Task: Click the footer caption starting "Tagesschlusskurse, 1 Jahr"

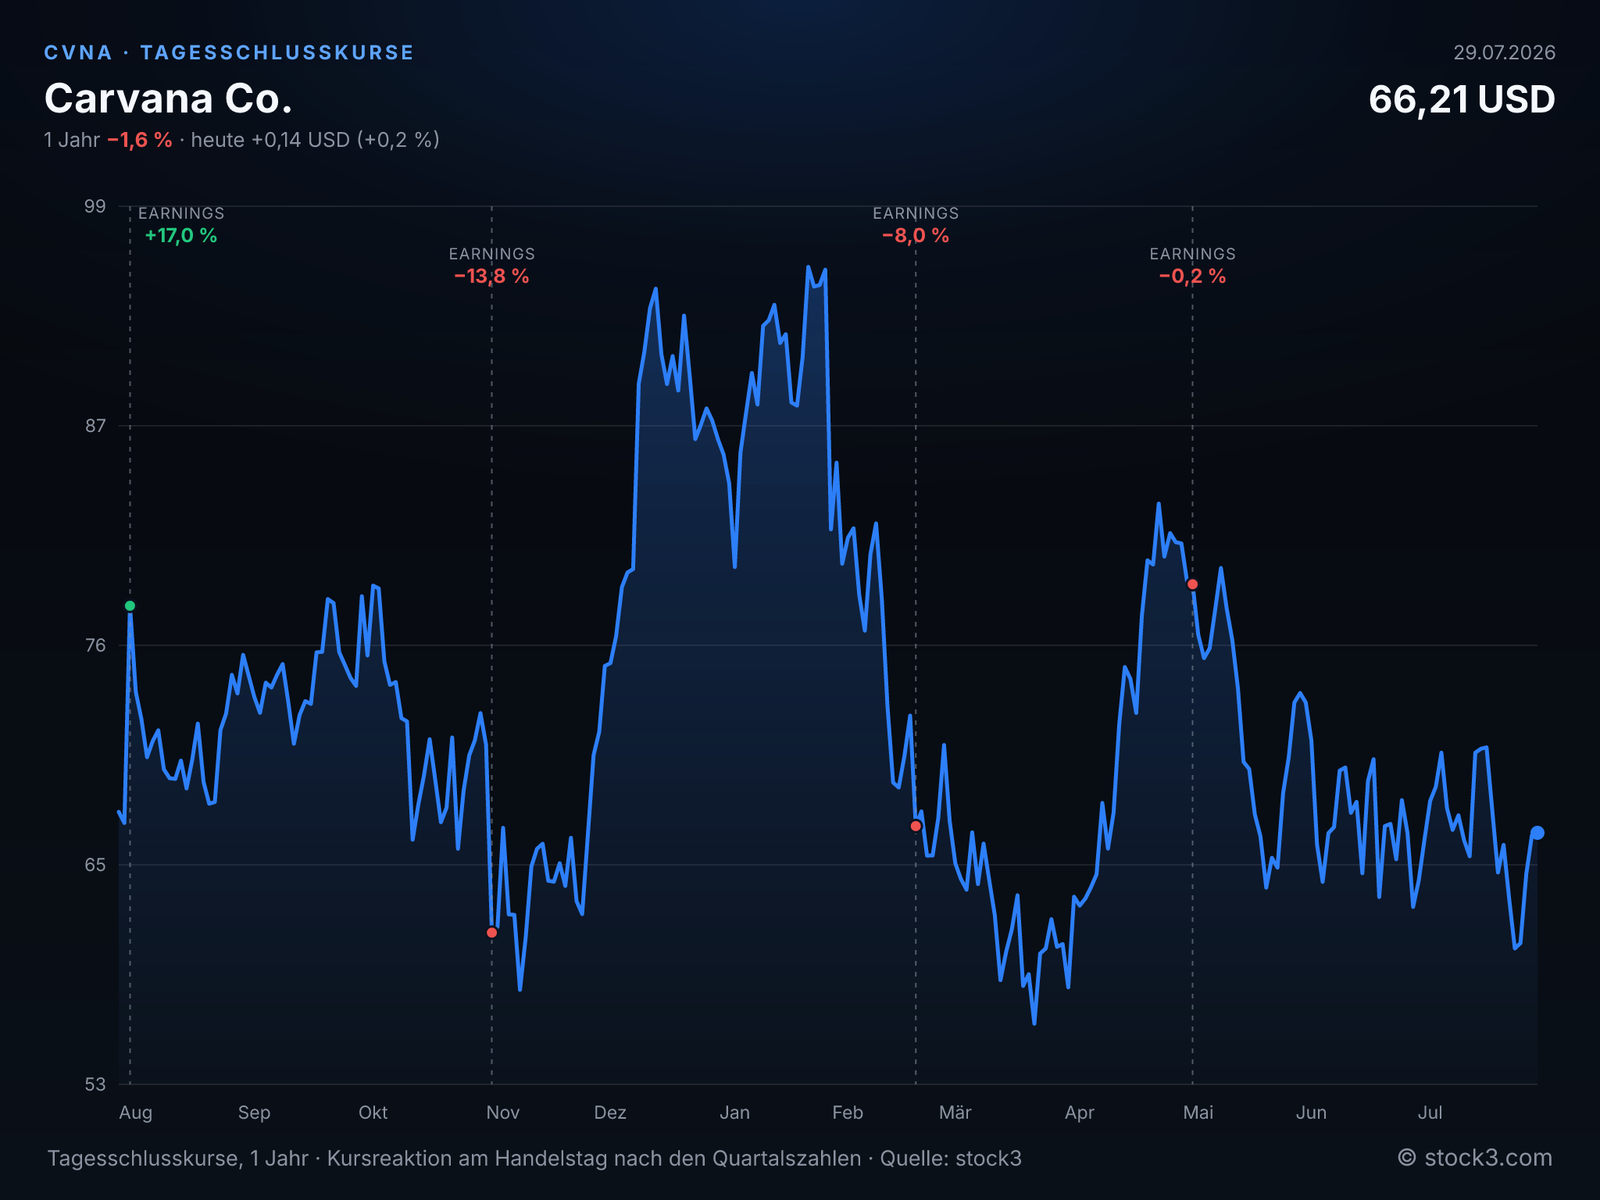Action: (534, 1159)
